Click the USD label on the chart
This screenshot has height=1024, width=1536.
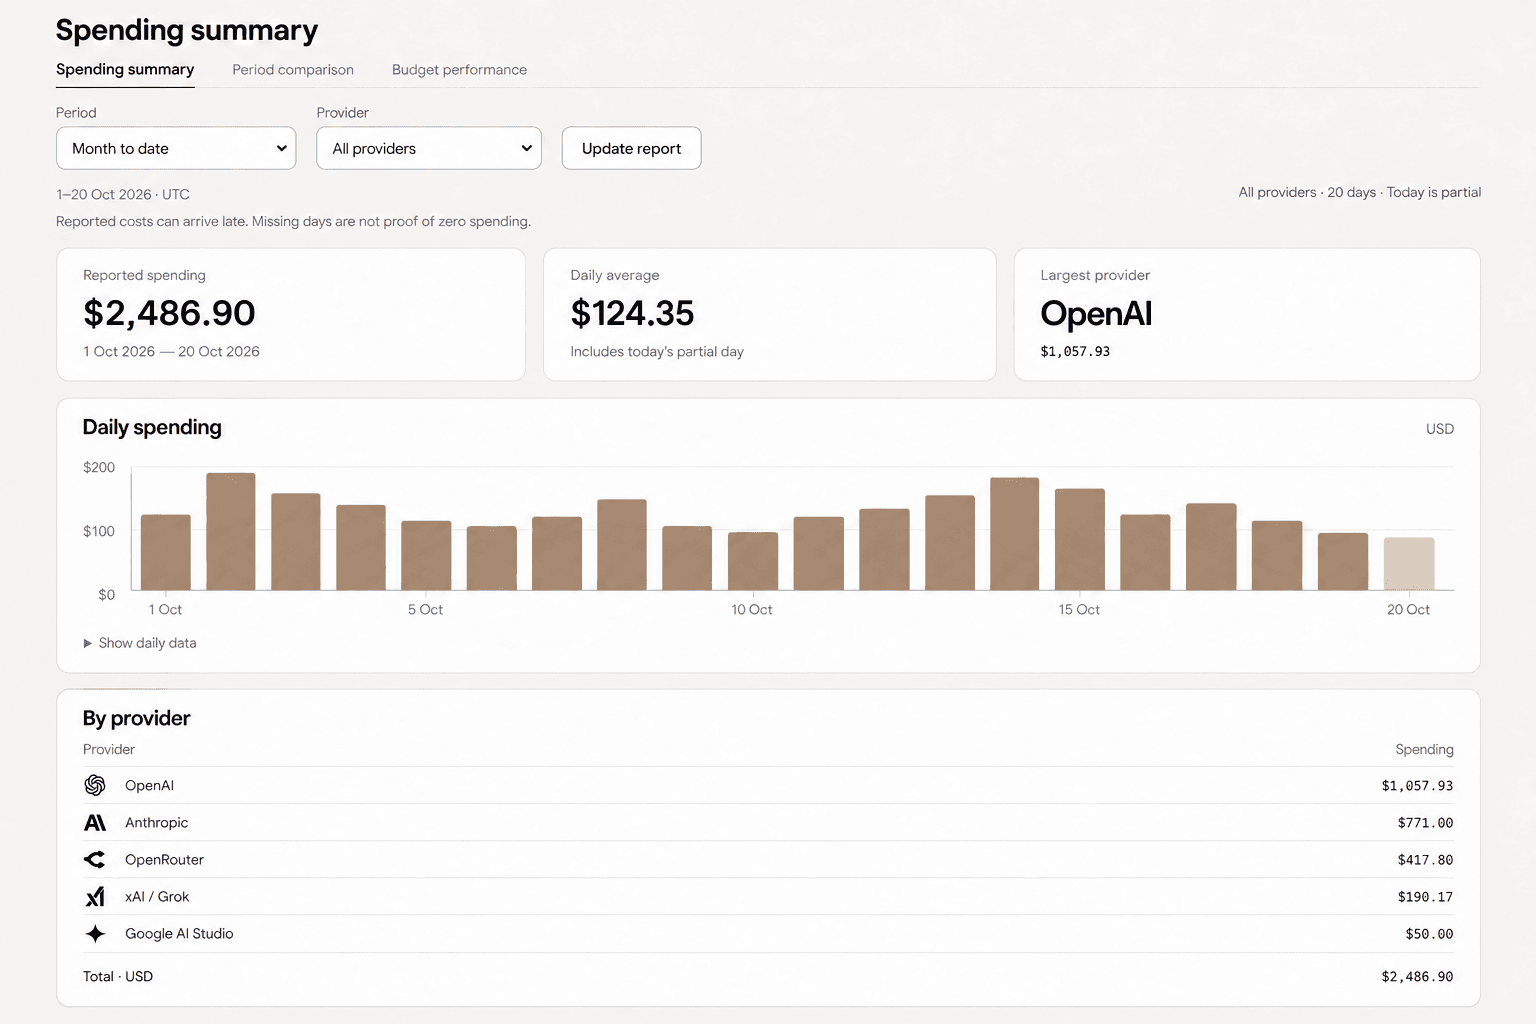pos(1440,429)
